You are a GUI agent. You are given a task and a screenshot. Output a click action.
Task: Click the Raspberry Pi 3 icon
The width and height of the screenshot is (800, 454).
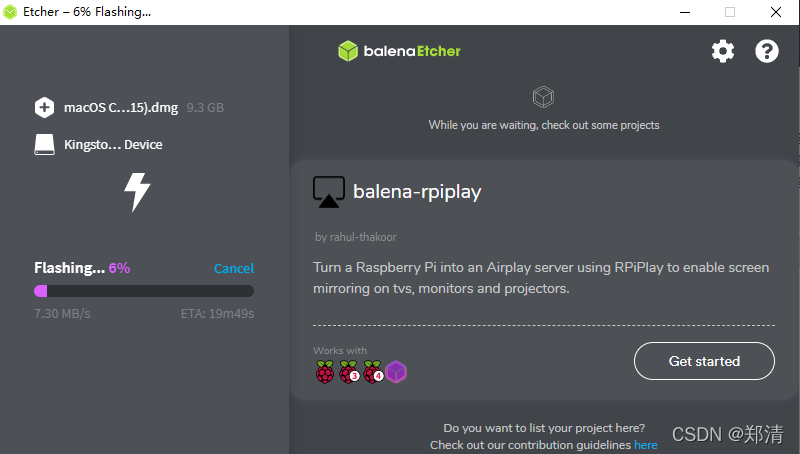pos(349,372)
